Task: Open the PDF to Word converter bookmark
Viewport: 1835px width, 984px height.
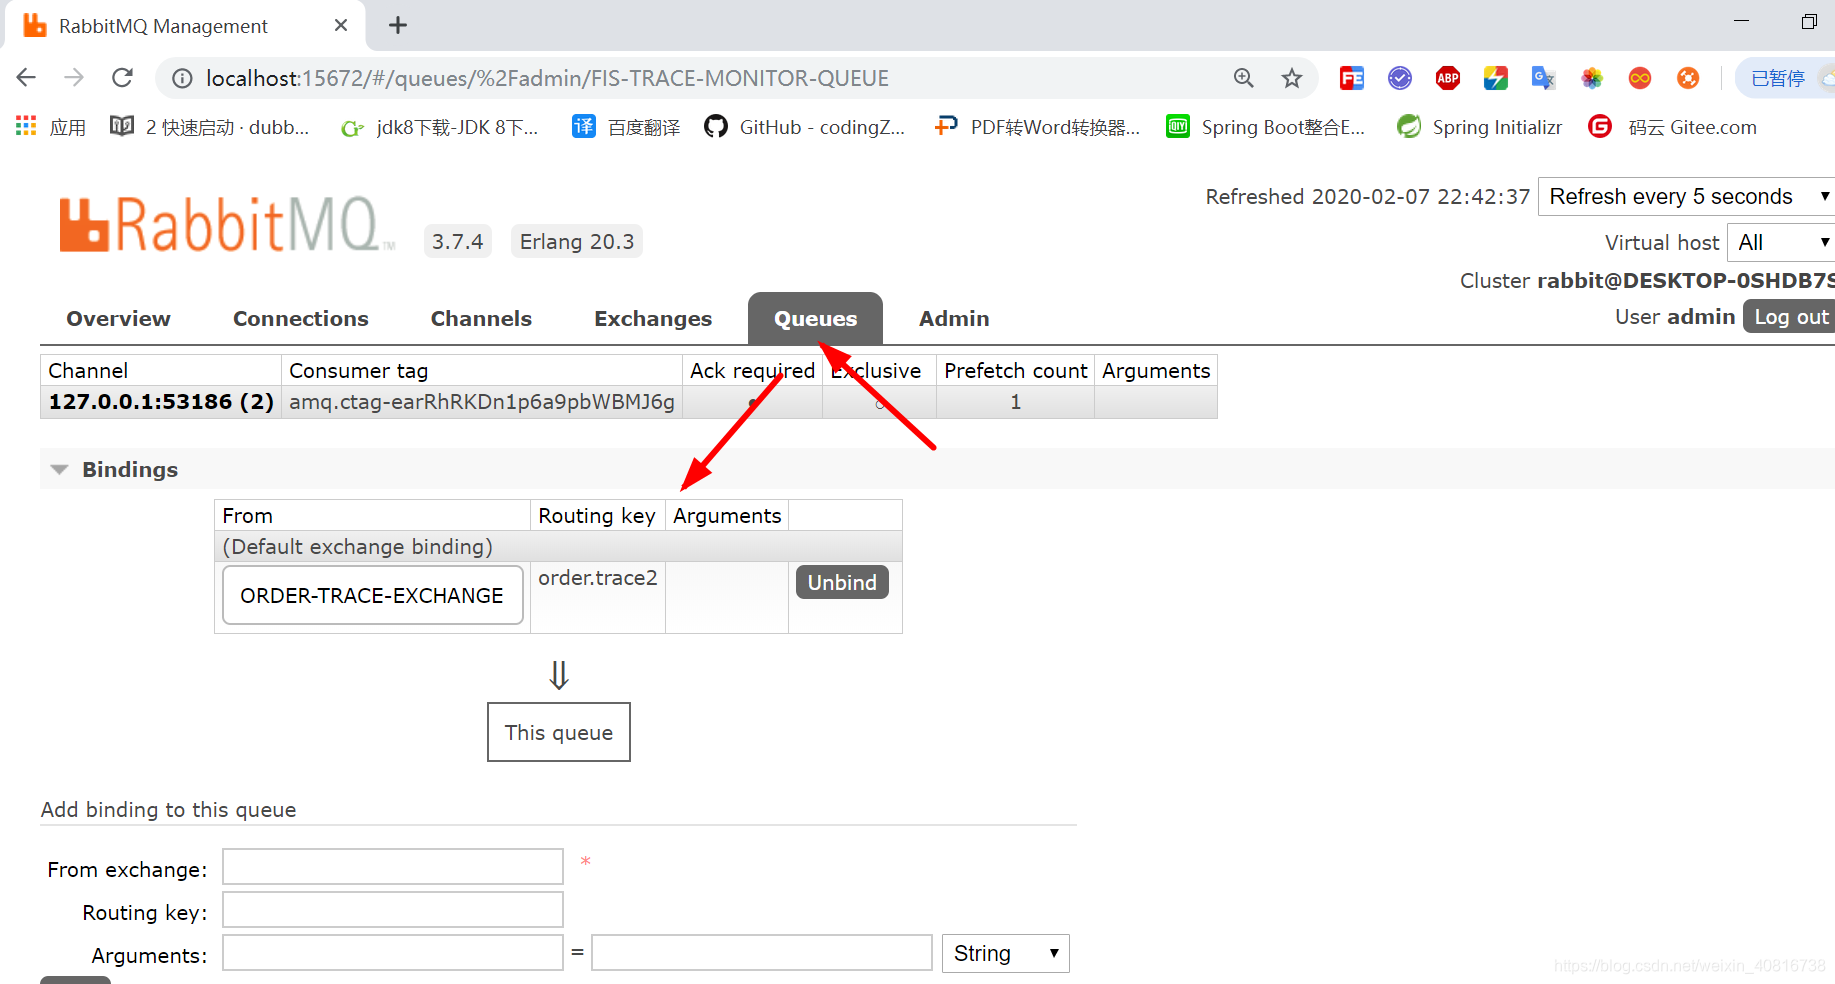Action: 1038,127
